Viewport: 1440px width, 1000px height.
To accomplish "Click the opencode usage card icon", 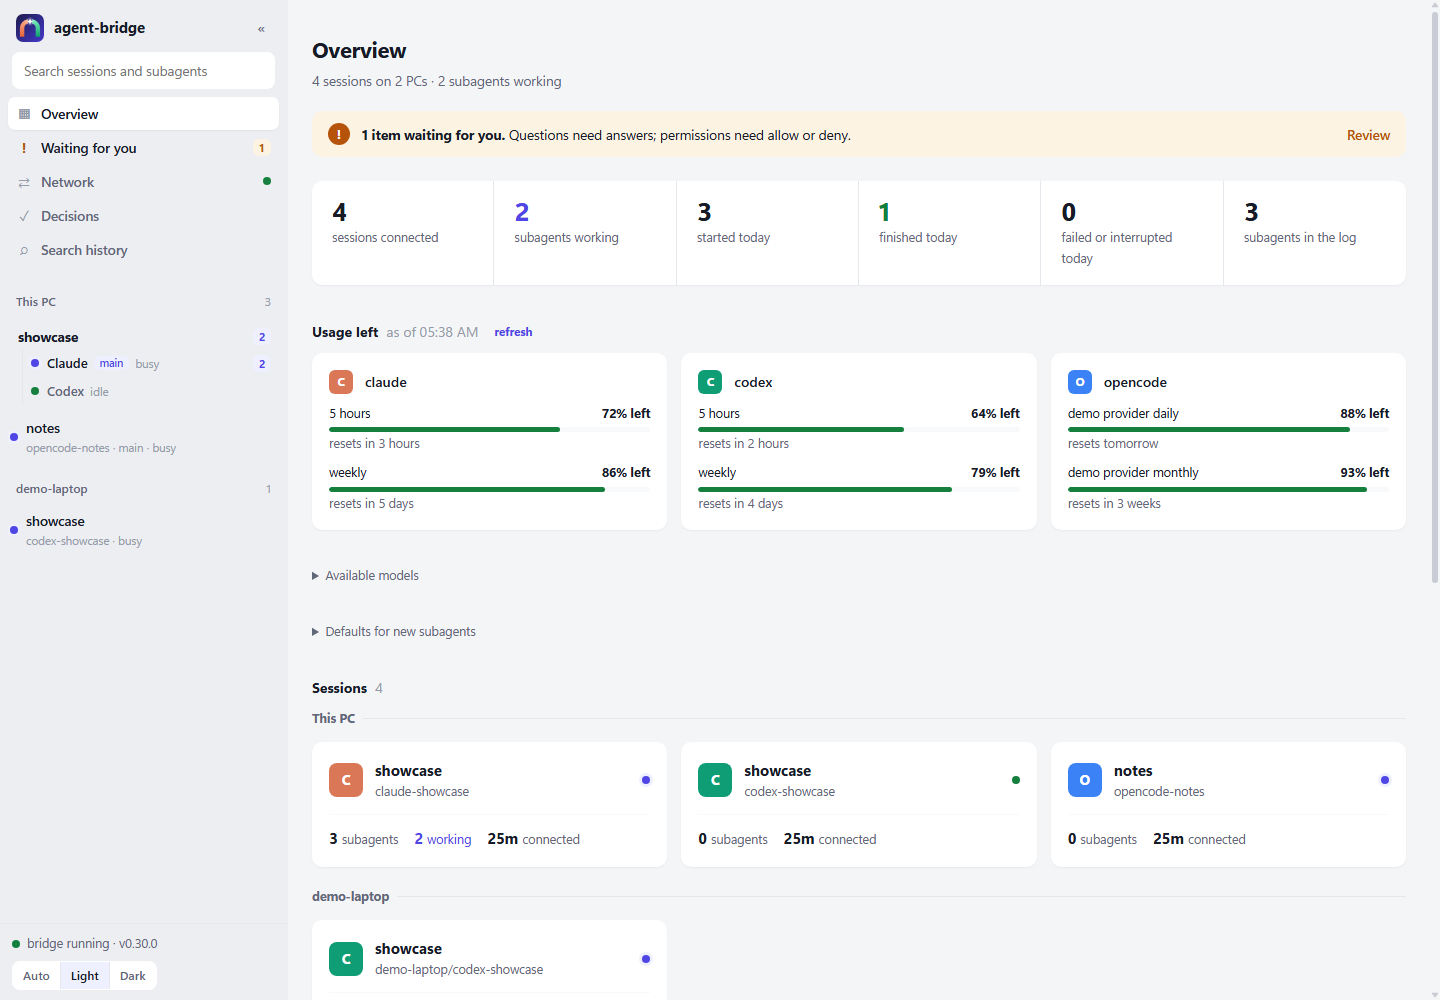I will pyautogui.click(x=1080, y=382).
